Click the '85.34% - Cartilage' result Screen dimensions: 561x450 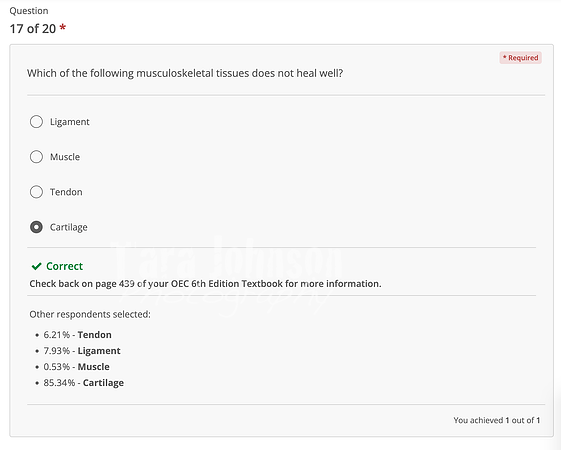84,383
